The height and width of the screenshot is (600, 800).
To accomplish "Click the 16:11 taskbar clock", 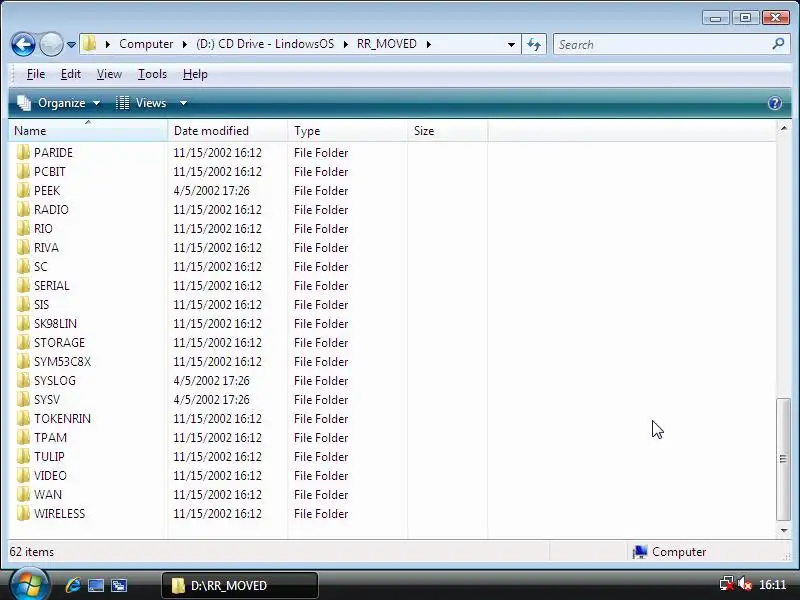I will [772, 585].
